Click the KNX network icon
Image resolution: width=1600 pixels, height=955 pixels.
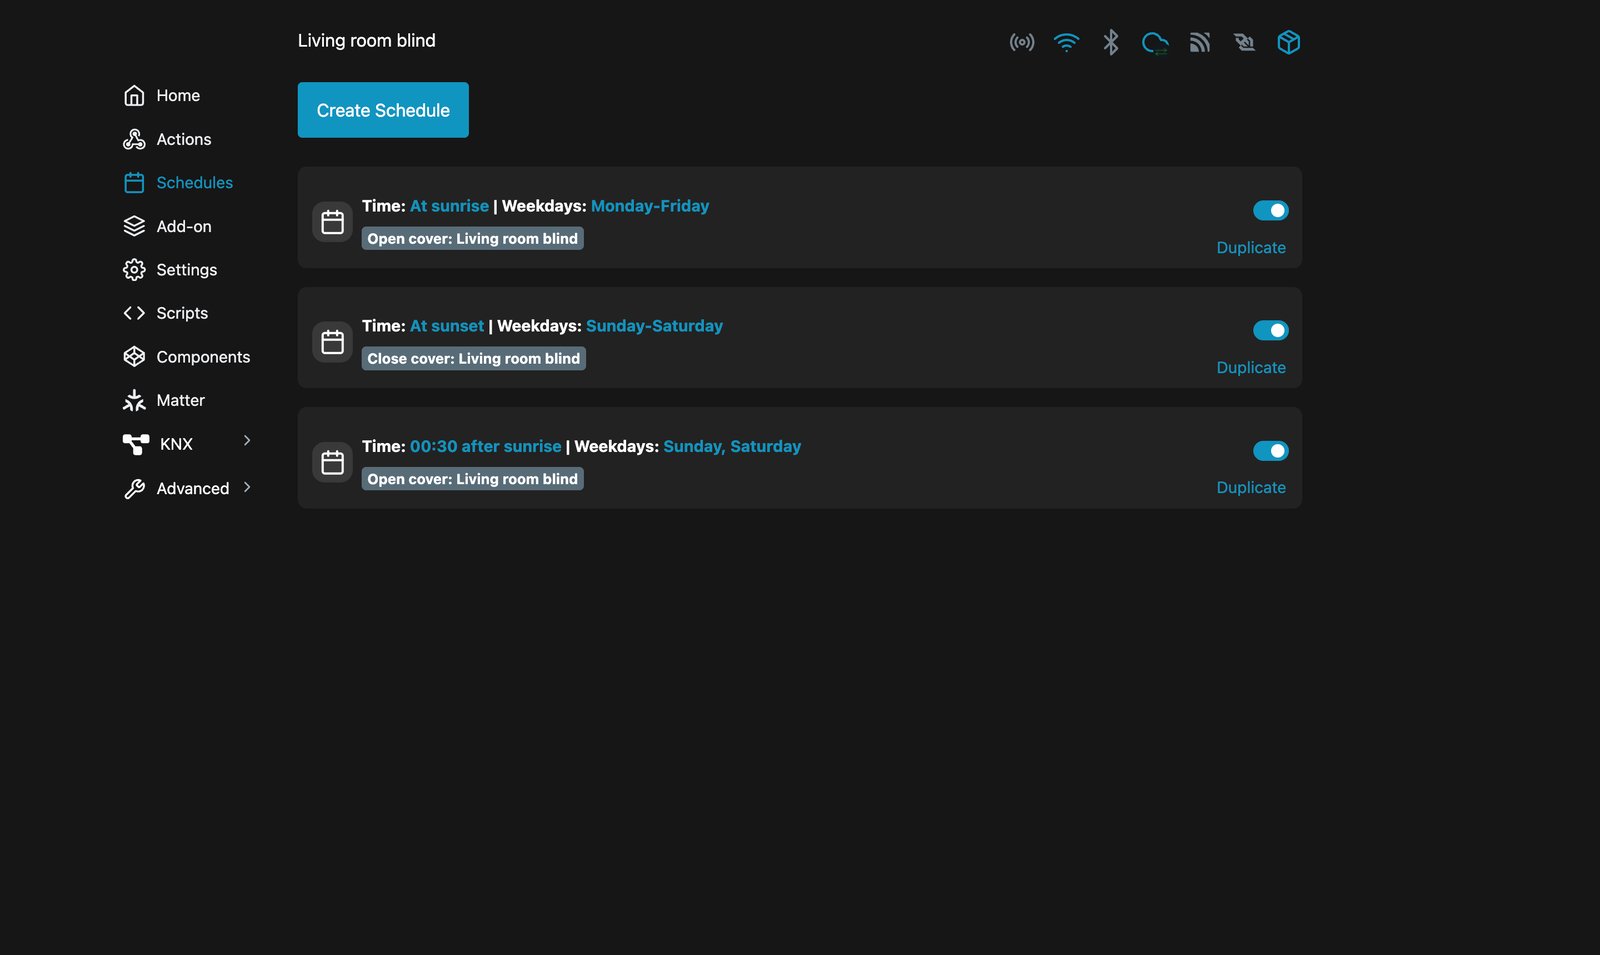136,444
